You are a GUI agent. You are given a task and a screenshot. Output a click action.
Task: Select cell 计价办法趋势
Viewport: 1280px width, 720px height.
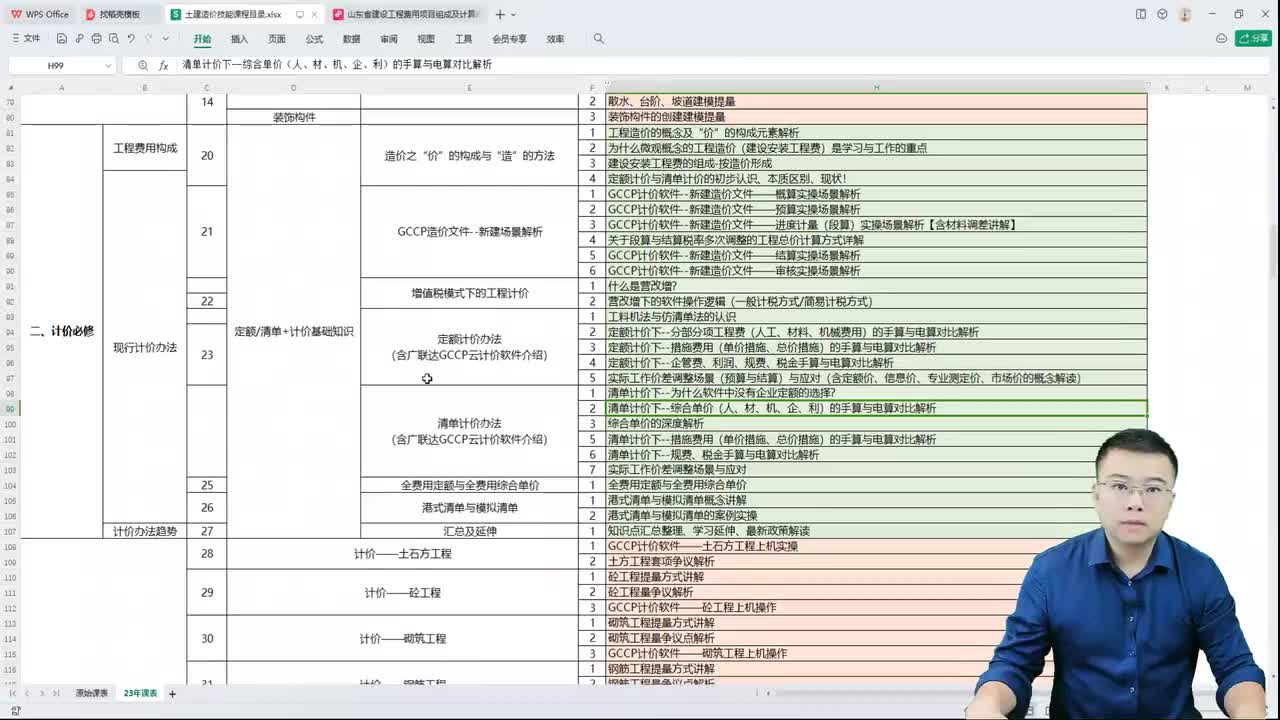[145, 531]
